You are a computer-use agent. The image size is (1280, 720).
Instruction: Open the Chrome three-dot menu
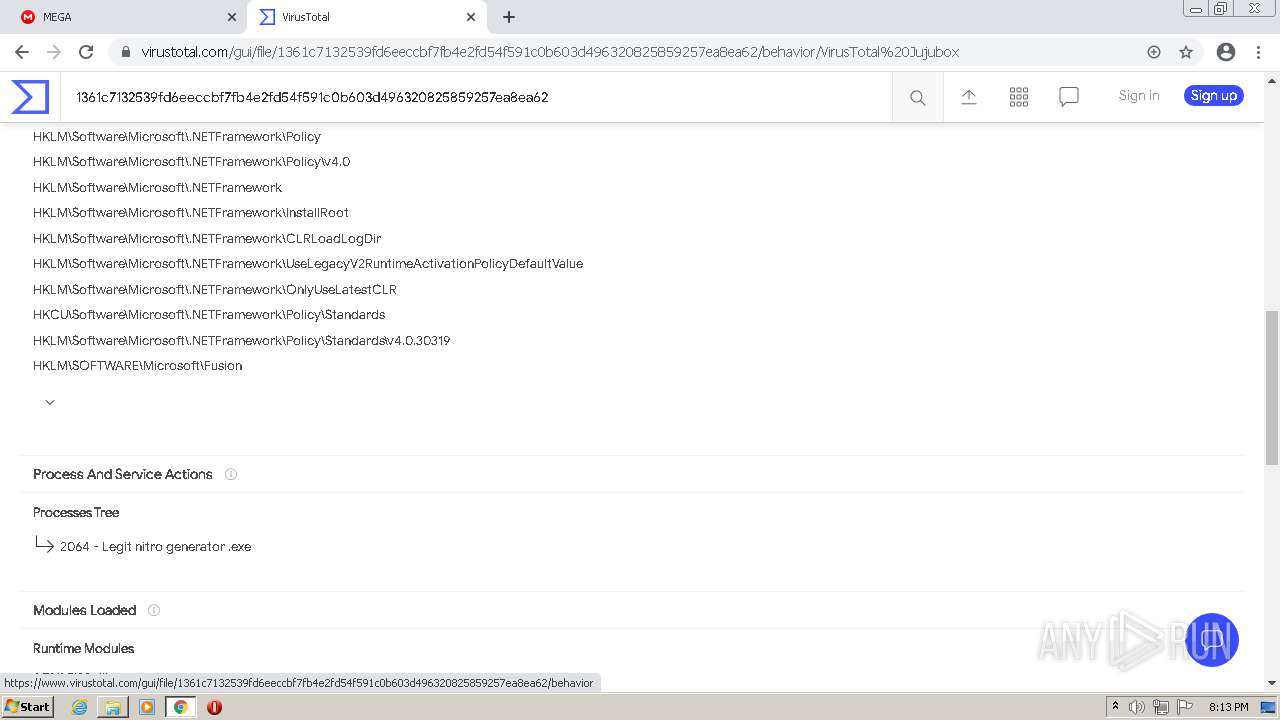(x=1258, y=52)
